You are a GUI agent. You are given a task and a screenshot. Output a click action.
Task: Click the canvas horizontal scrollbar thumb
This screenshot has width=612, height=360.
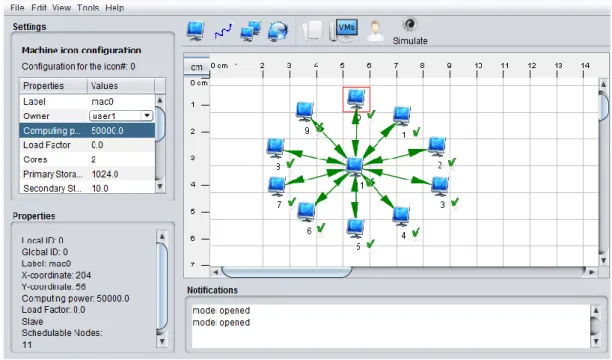pyautogui.click(x=287, y=272)
